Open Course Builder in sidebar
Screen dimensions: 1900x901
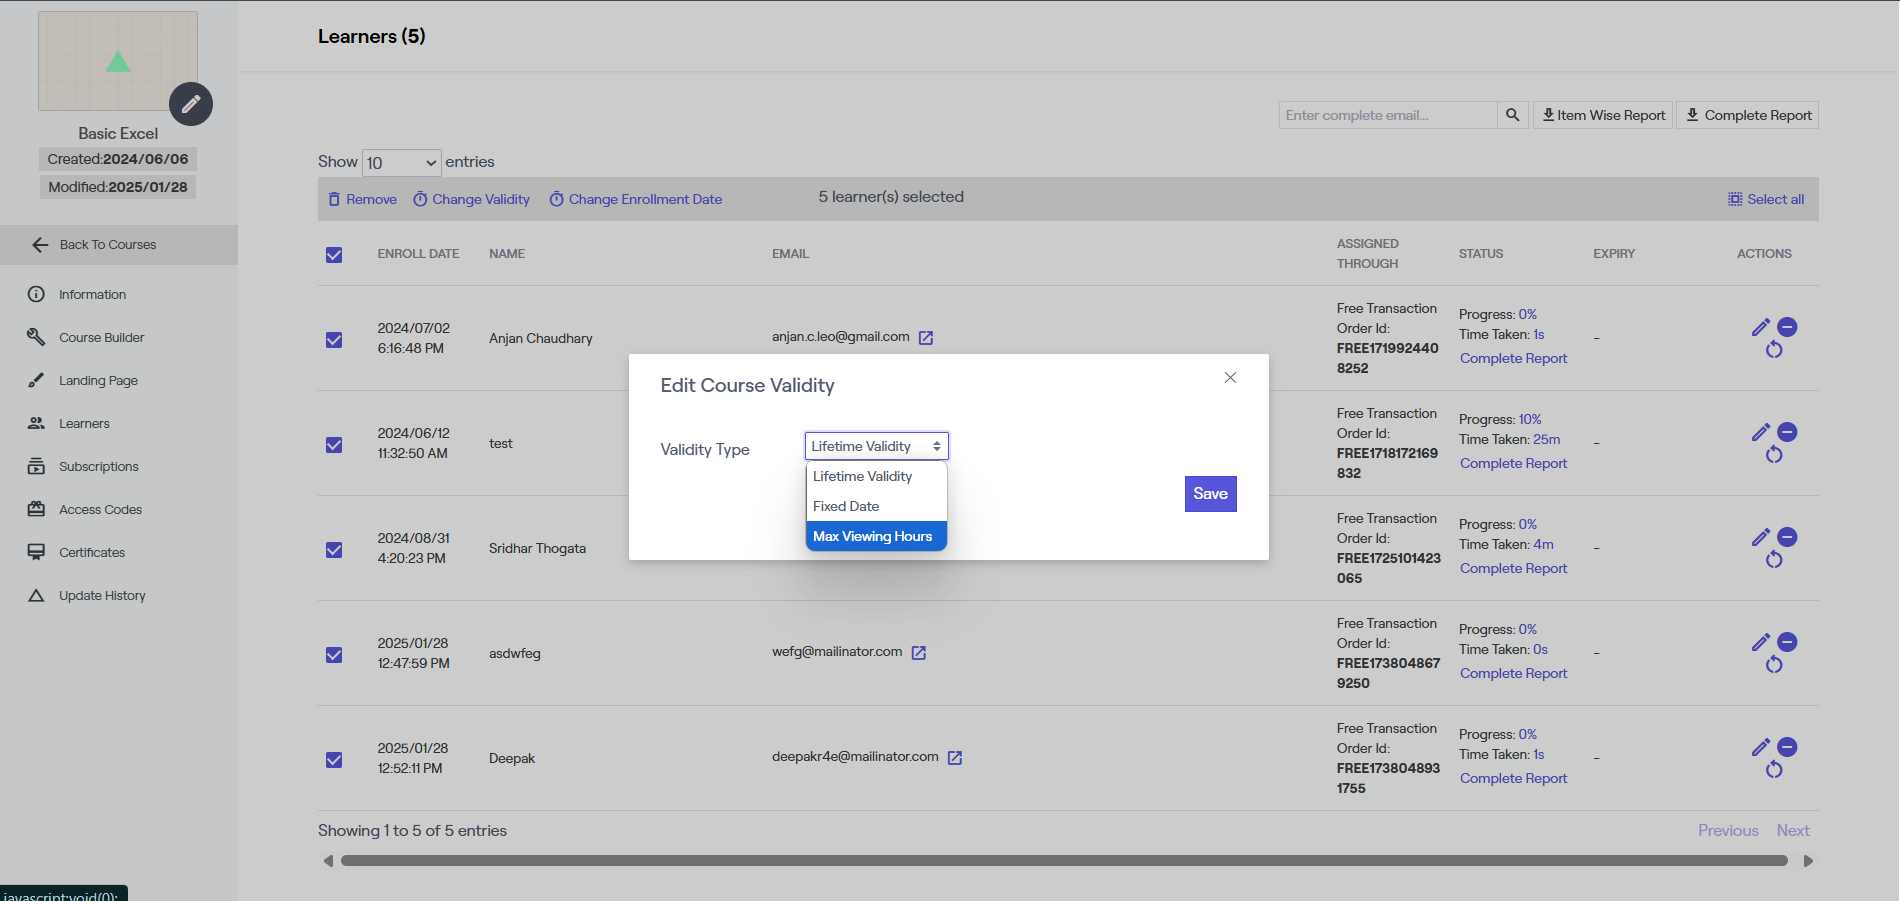coord(101,338)
